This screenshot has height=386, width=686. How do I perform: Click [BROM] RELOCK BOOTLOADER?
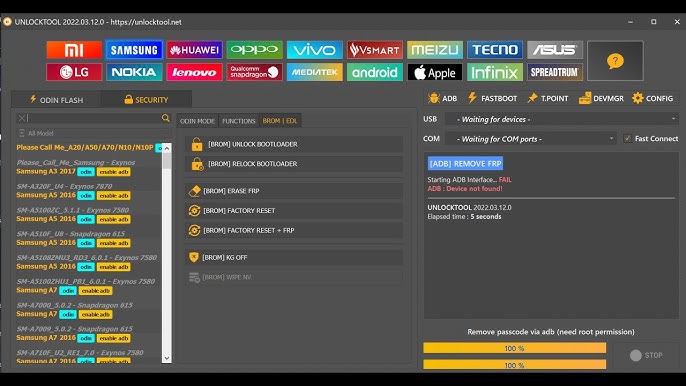294,164
